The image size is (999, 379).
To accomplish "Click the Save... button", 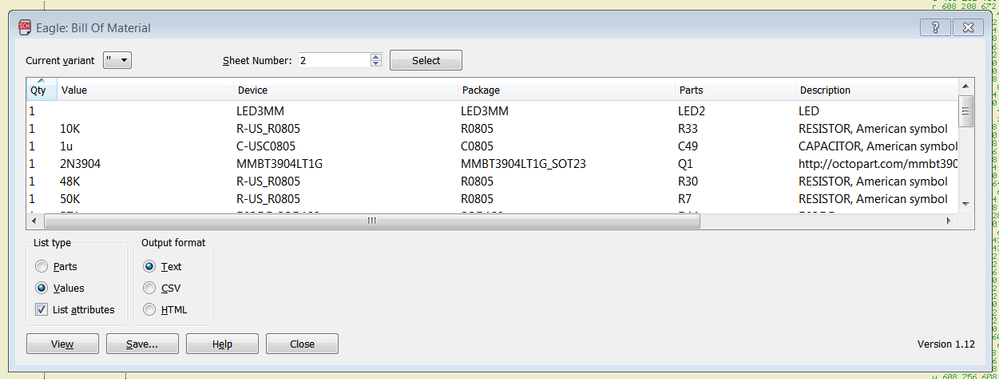I will coord(142,344).
